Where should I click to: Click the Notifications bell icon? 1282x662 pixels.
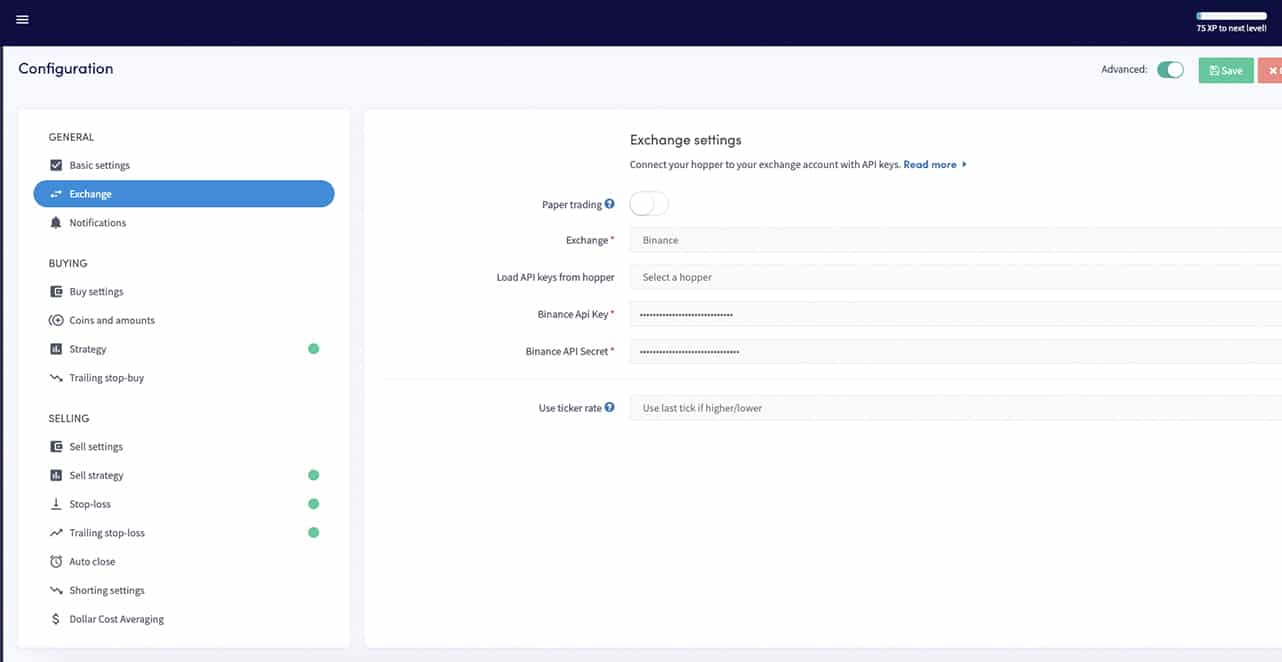[x=56, y=223]
